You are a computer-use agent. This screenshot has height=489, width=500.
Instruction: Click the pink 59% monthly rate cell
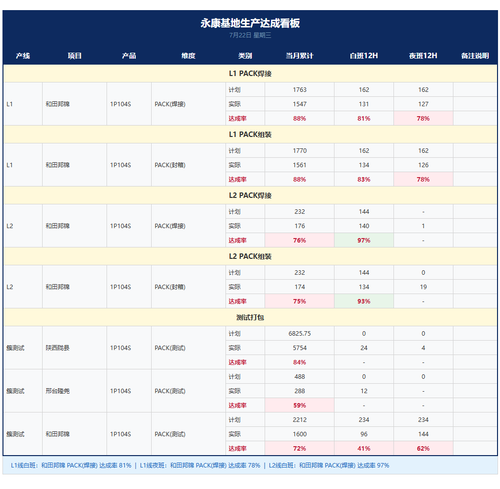point(299,405)
